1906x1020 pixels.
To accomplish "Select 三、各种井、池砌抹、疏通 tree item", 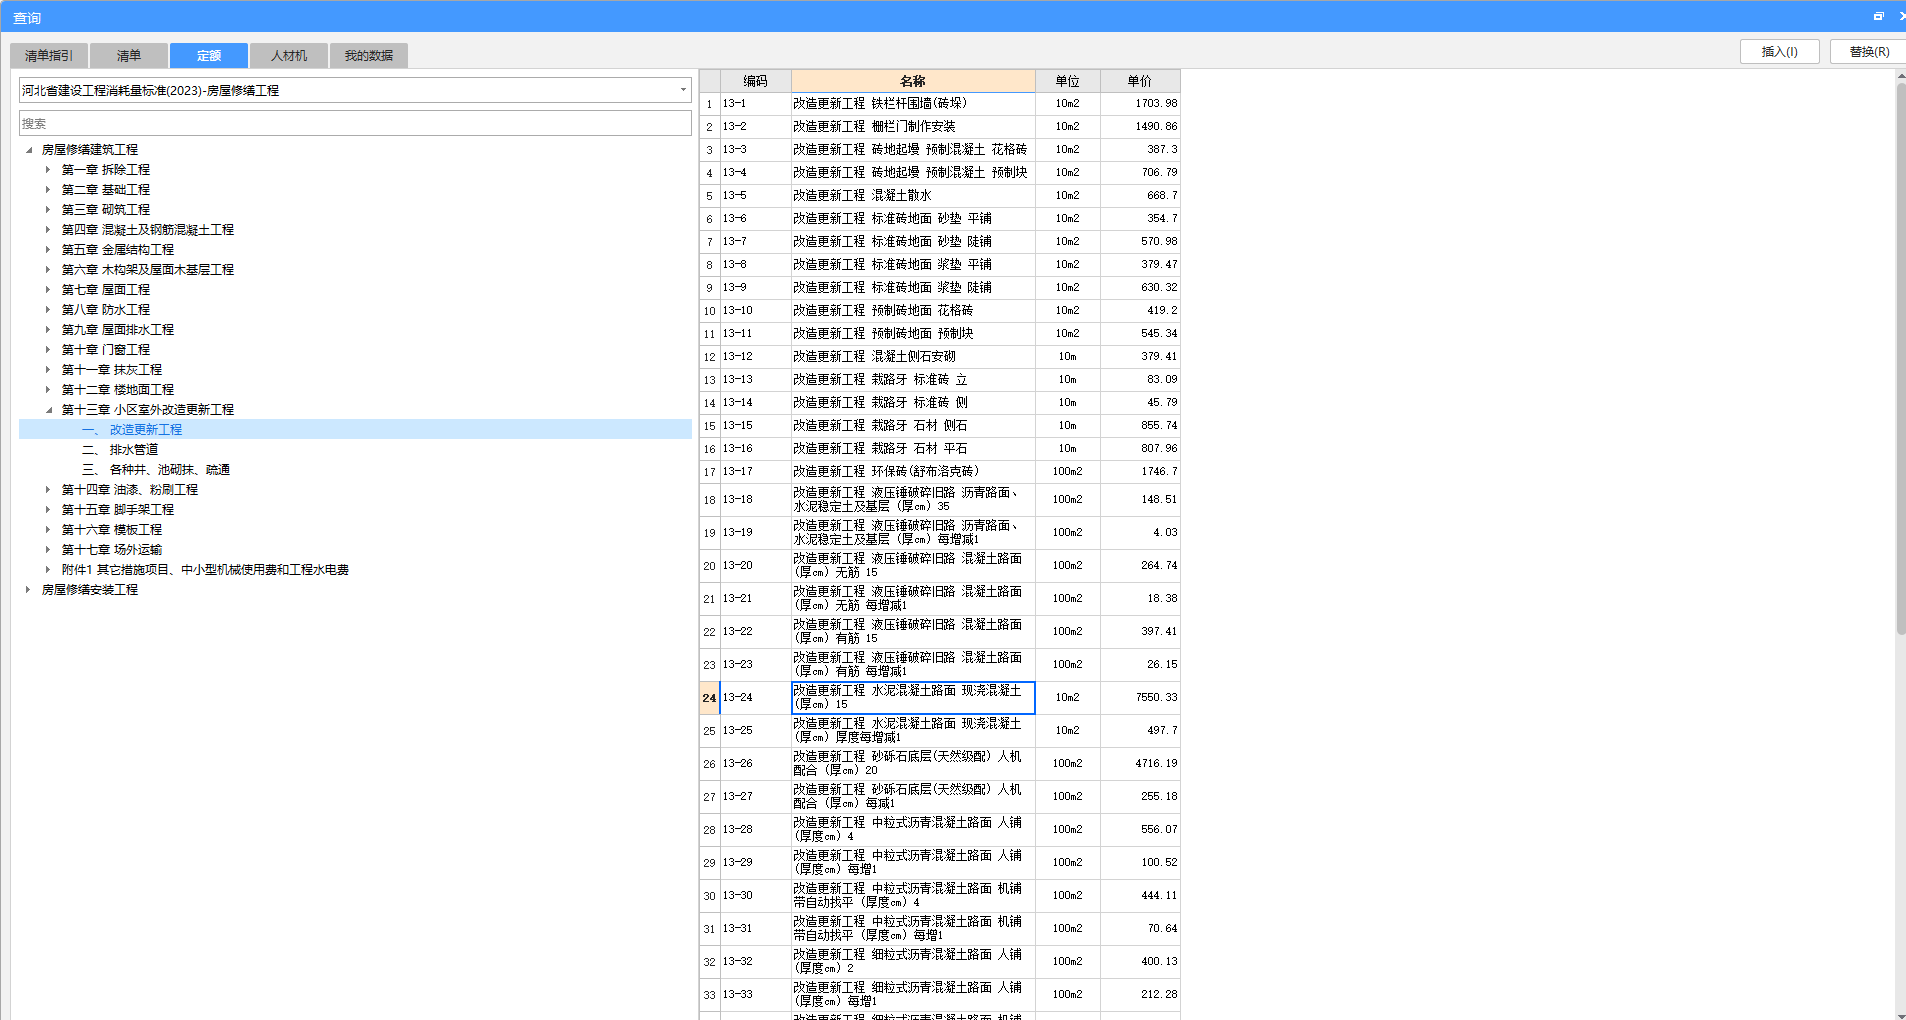I will tap(156, 470).
